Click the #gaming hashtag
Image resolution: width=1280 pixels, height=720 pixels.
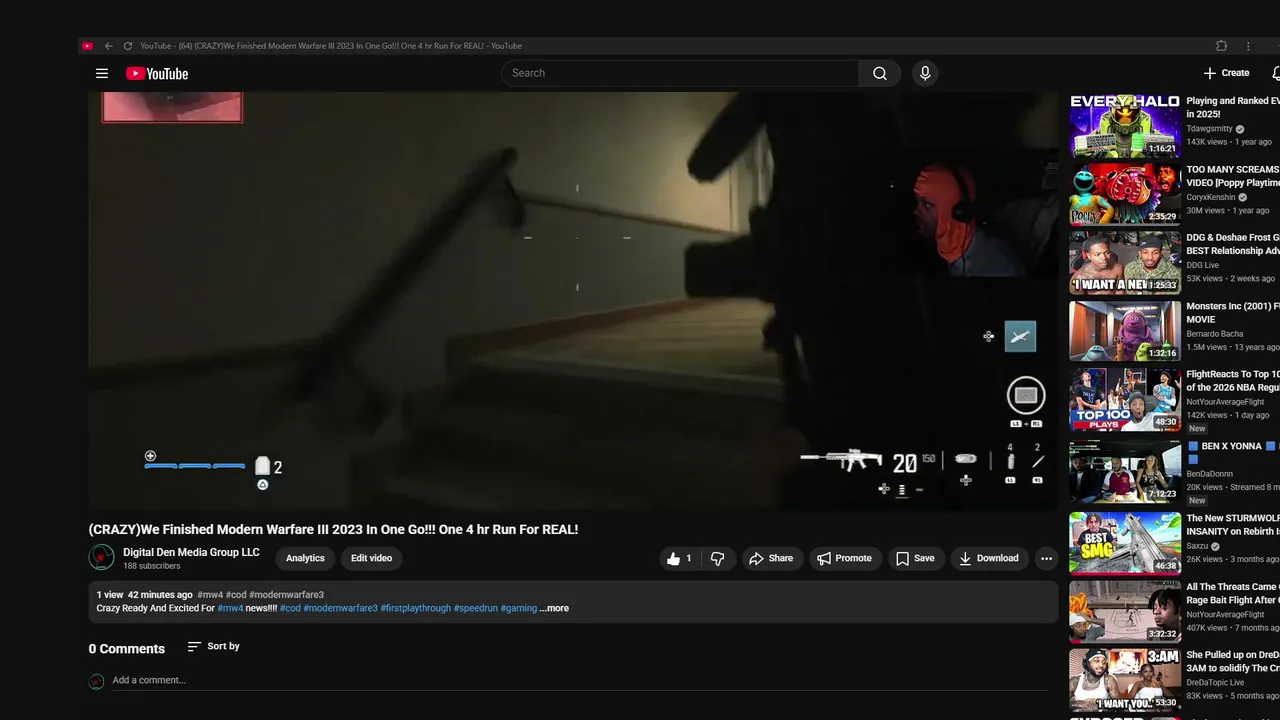(x=519, y=608)
